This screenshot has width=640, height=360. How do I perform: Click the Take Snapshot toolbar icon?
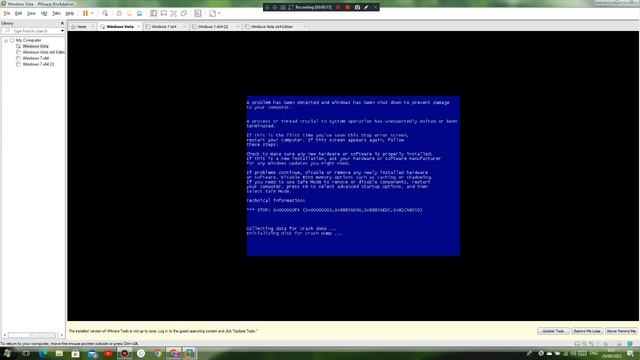[x=119, y=13]
